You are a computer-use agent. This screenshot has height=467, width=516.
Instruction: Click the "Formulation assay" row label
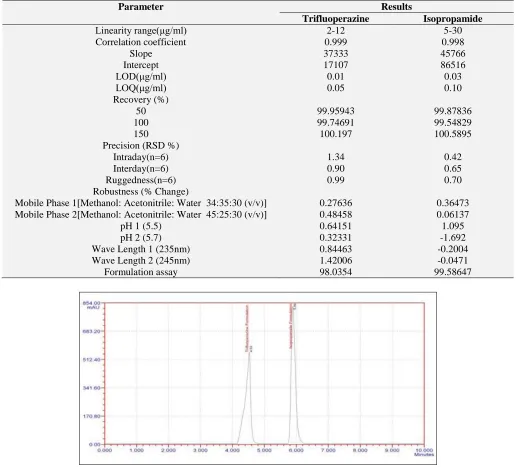(141, 272)
